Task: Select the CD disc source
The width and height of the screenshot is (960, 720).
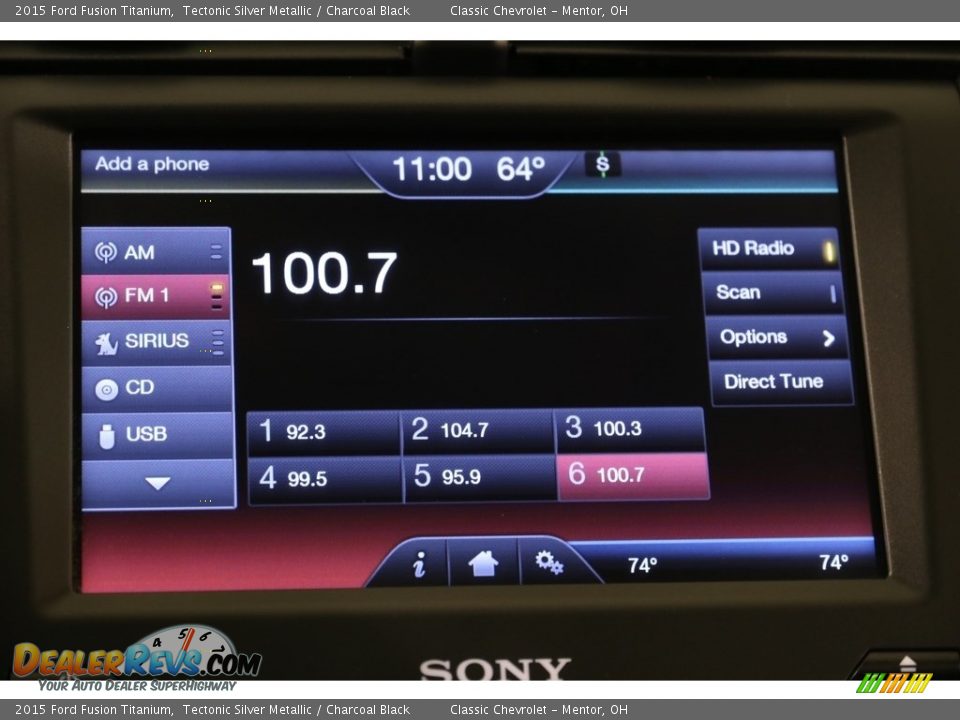Action: pos(157,388)
